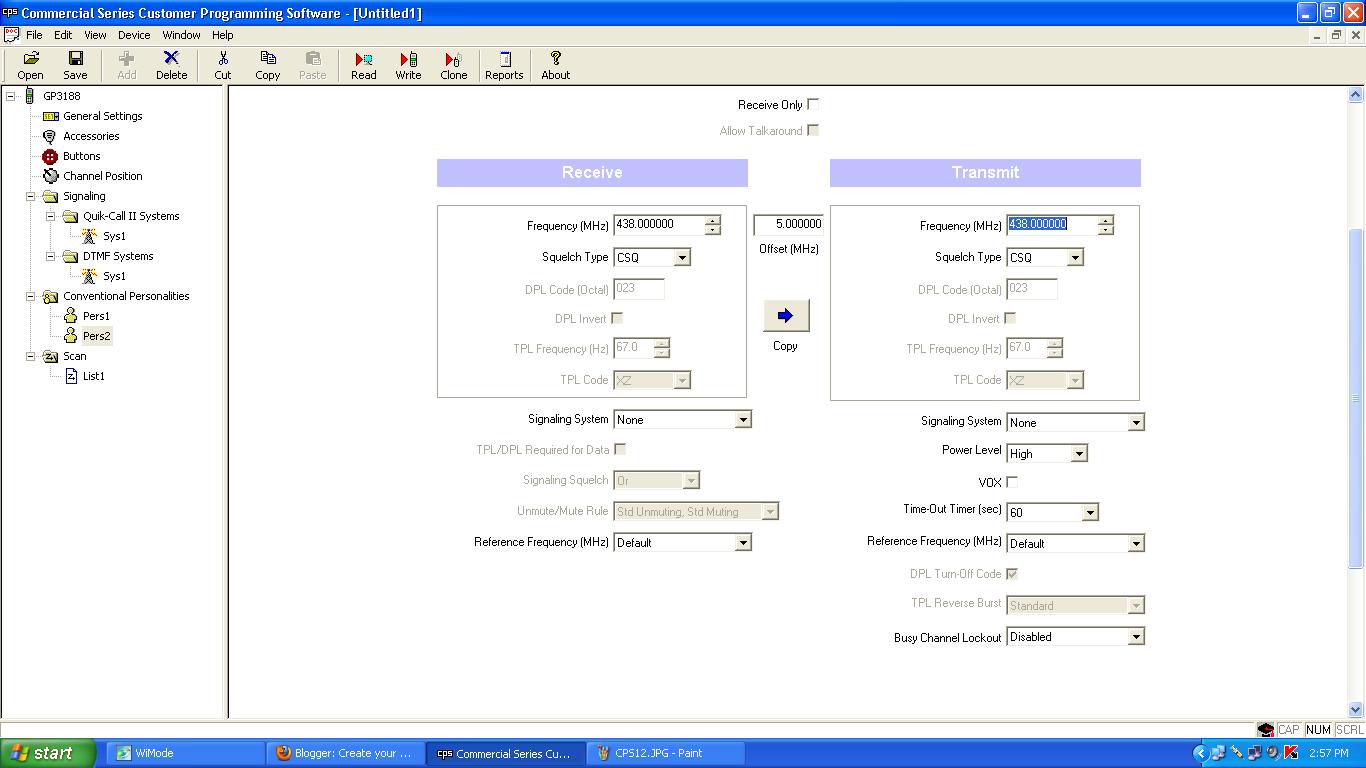Switch to the Blogger Firefox taskbar window
The height and width of the screenshot is (768, 1366).
(346, 753)
